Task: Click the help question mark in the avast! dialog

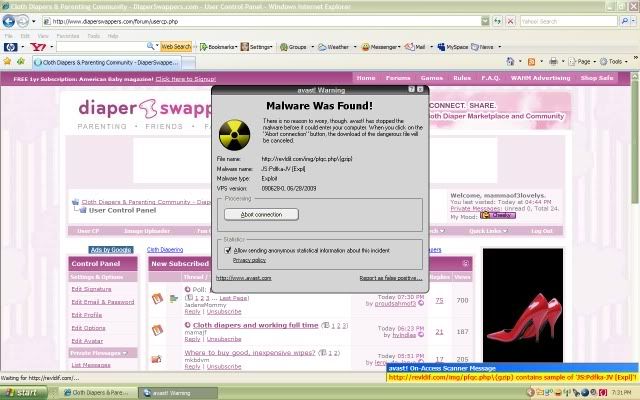Action: click(411, 89)
